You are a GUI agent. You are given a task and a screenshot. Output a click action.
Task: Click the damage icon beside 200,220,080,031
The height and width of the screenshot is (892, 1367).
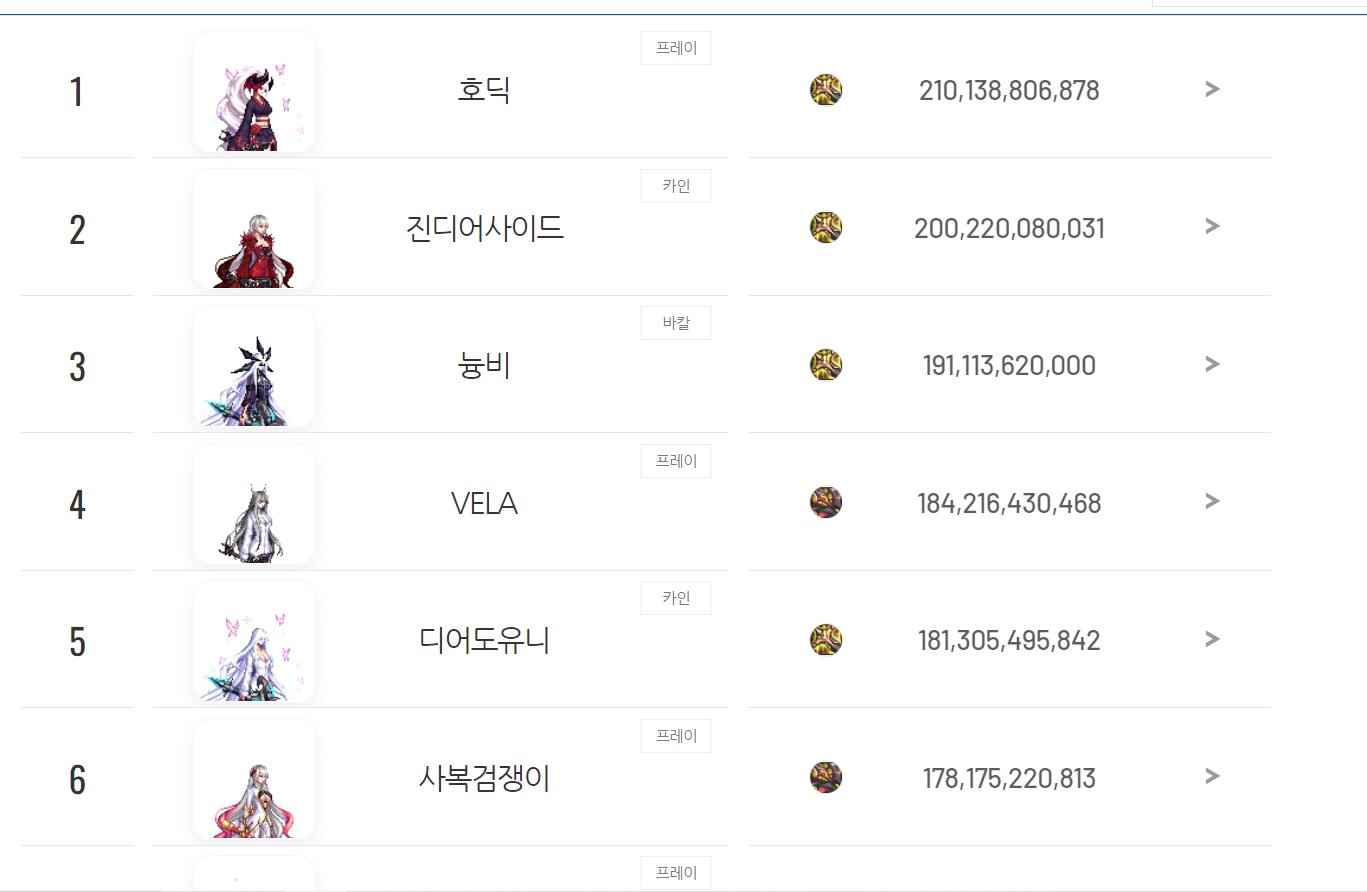826,227
